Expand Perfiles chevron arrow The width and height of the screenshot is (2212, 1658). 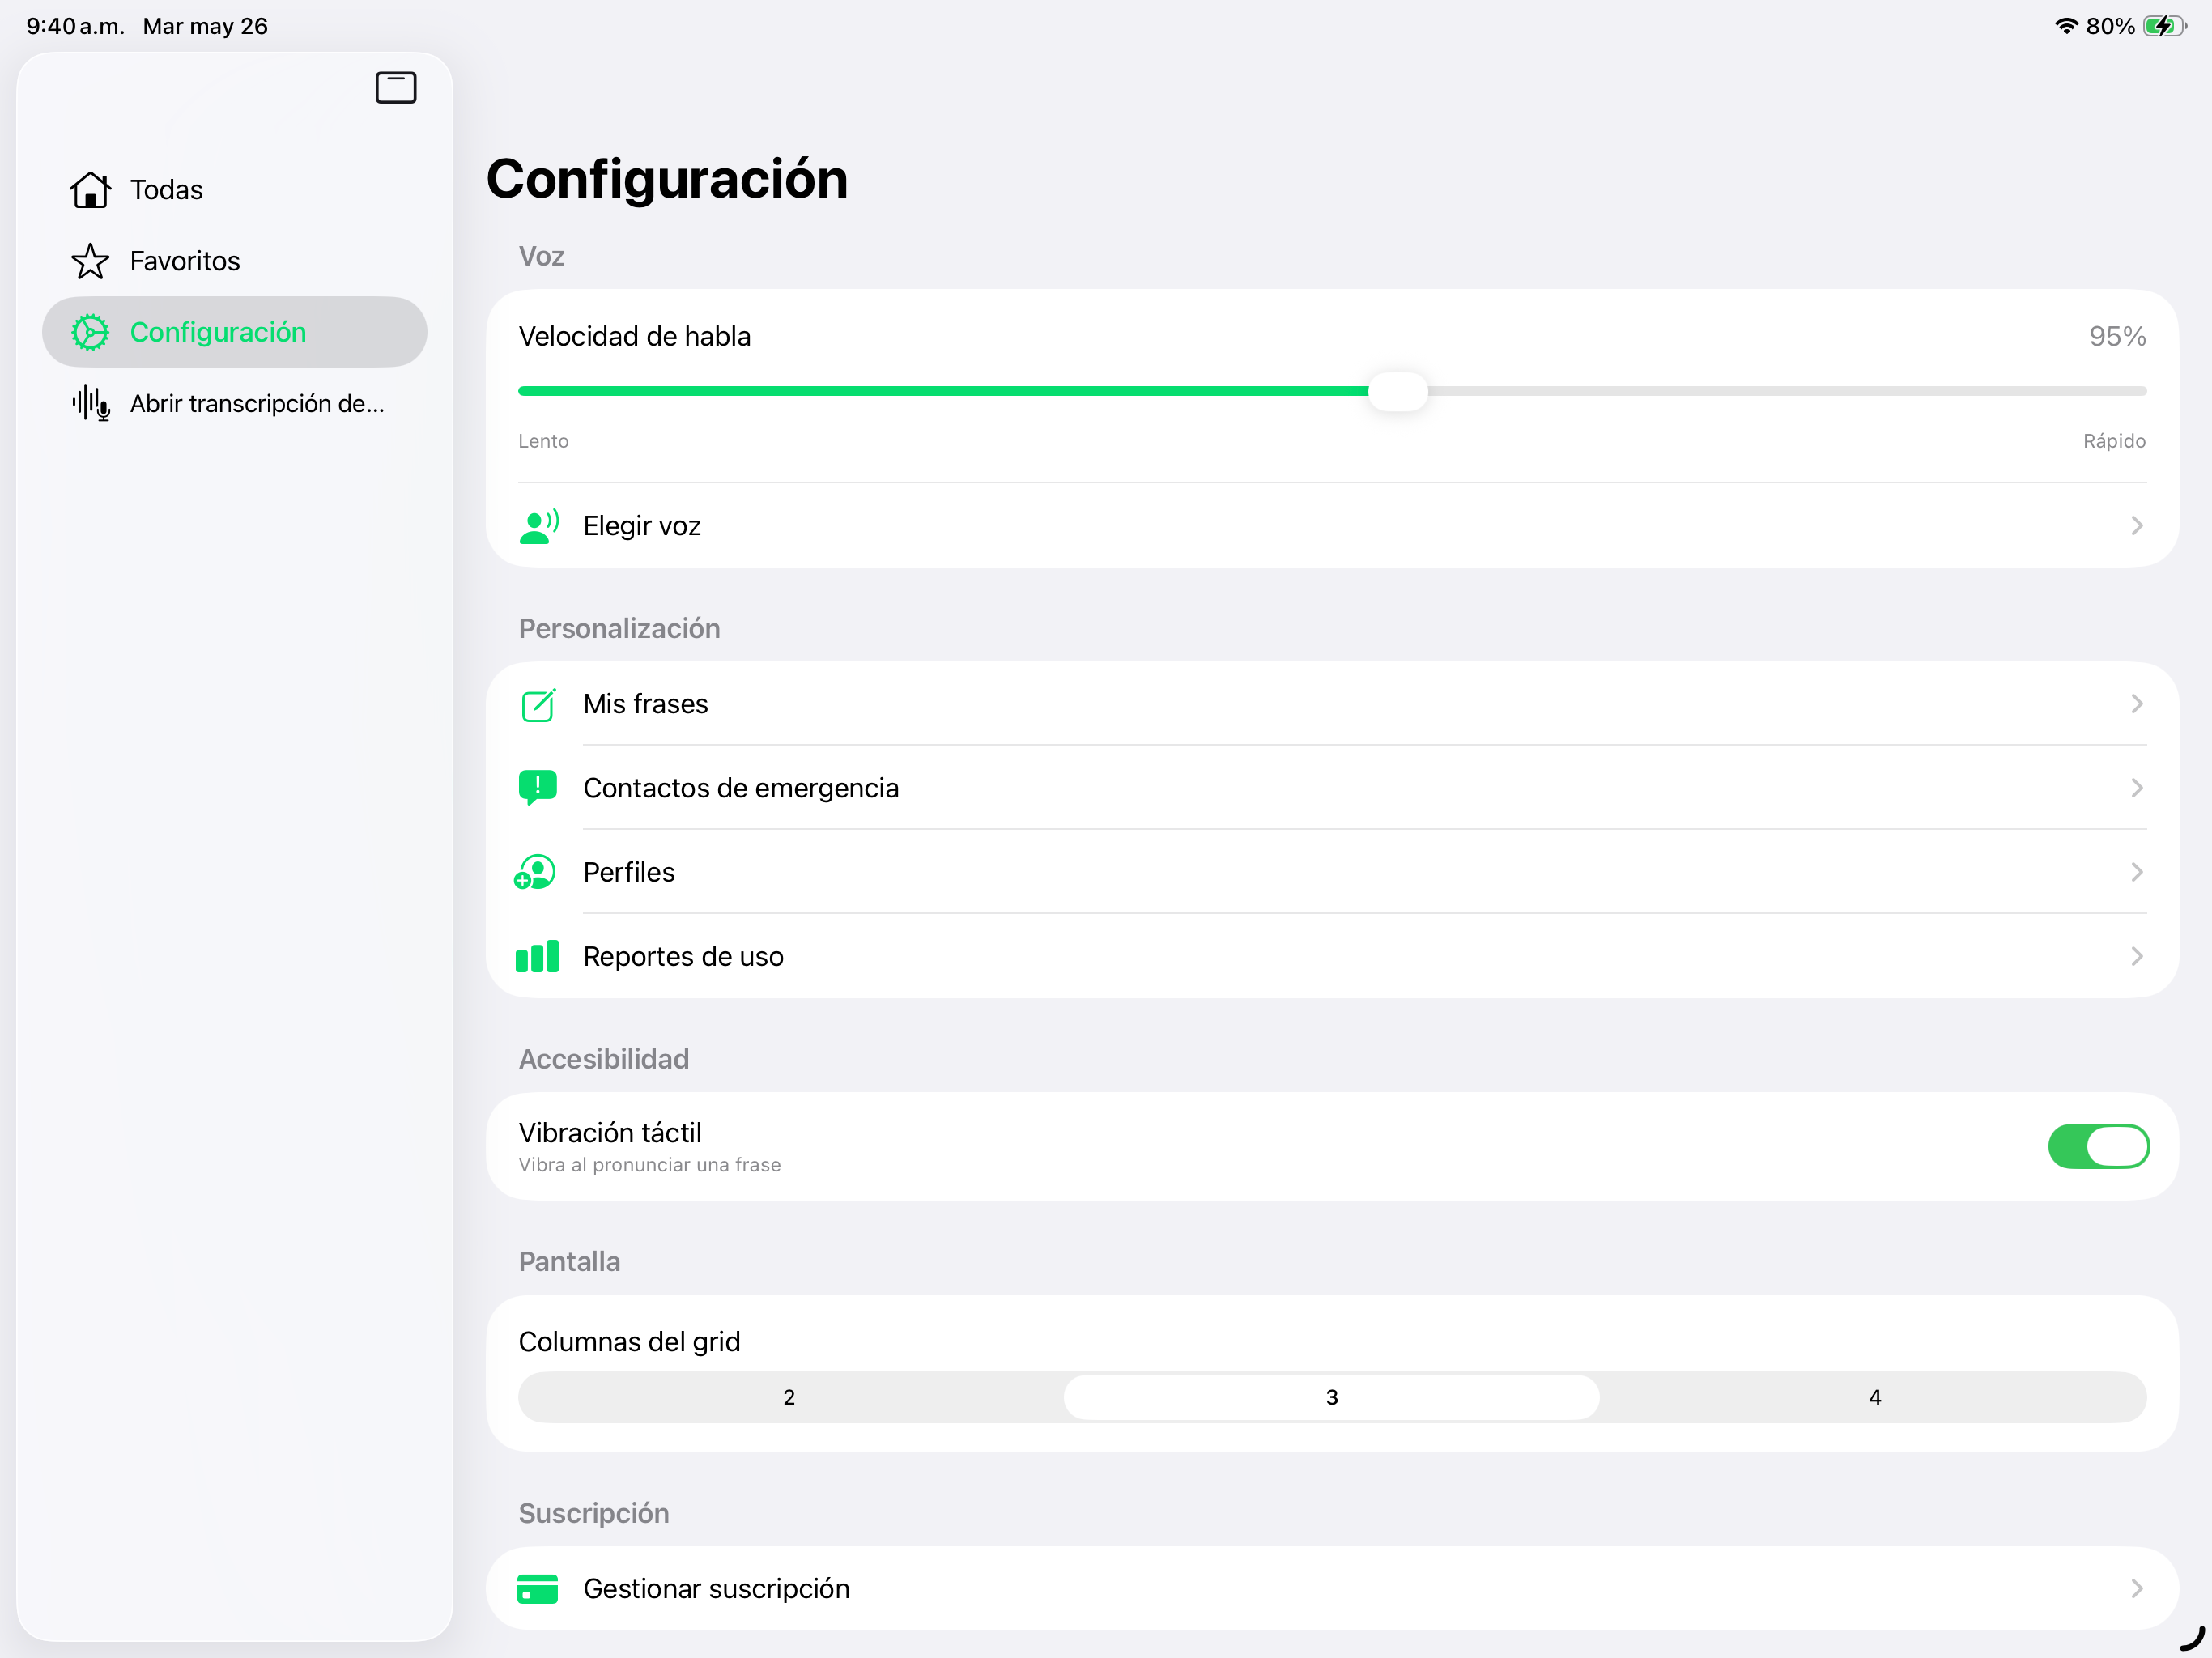click(x=2137, y=872)
